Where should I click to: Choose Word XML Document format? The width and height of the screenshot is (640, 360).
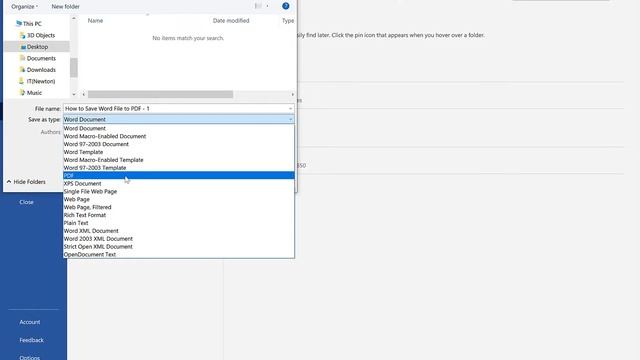[x=178, y=231]
